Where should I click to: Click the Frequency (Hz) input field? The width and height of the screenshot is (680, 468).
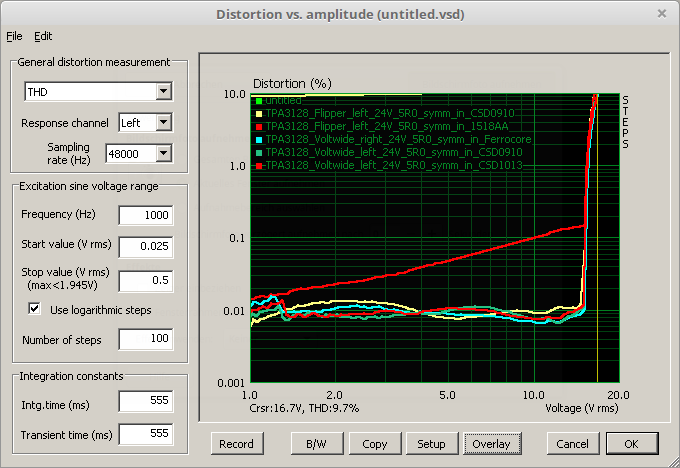(145, 216)
